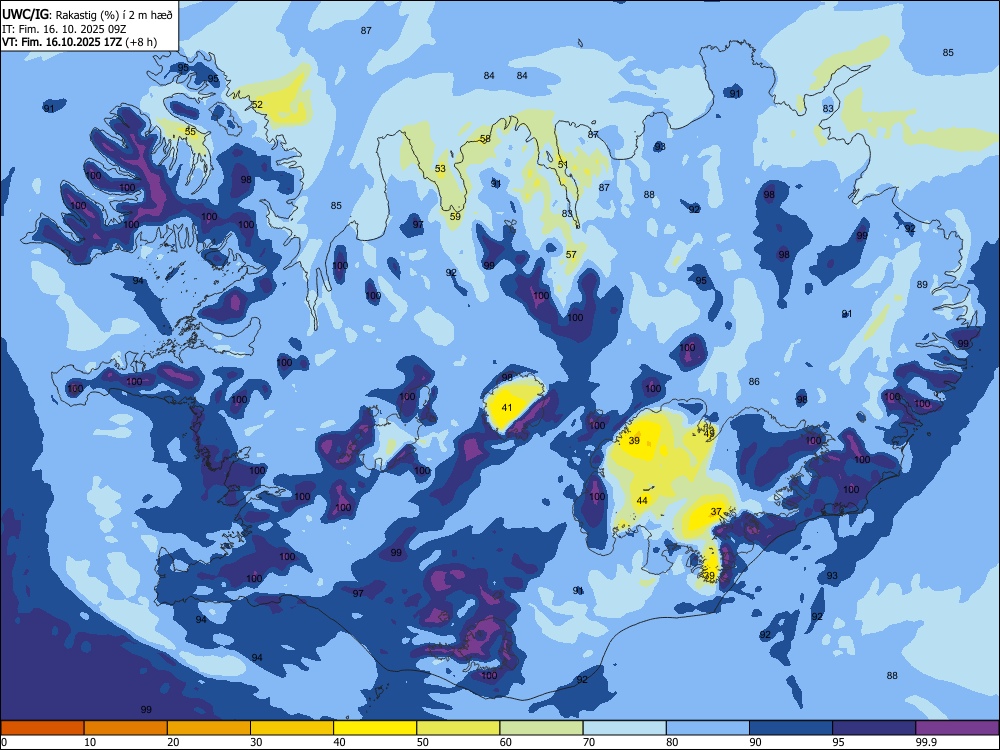This screenshot has width=1000, height=750.
Task: Click the humidity value '89' on the map
Action: click(x=922, y=284)
